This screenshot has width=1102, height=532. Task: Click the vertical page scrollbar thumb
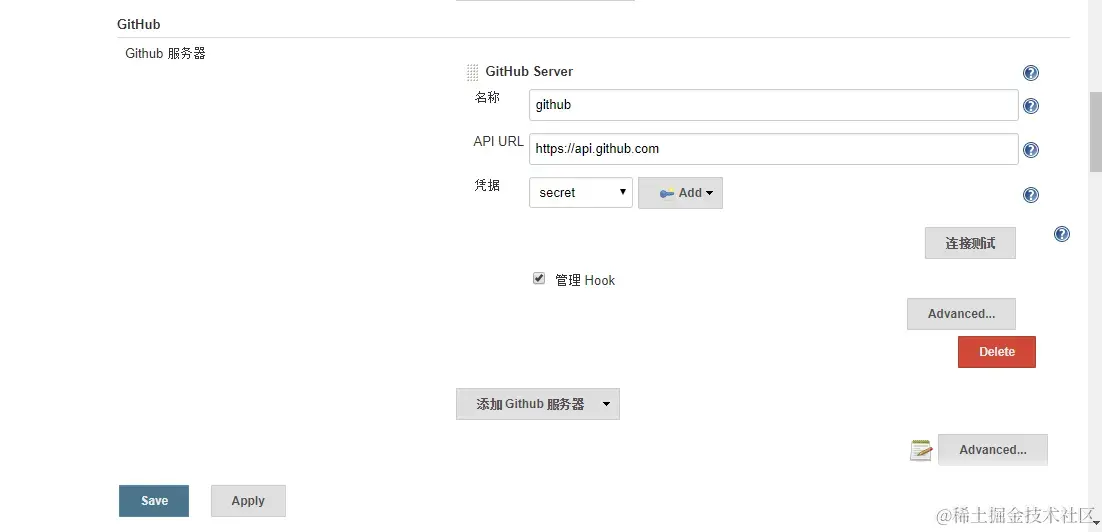[x=1096, y=131]
